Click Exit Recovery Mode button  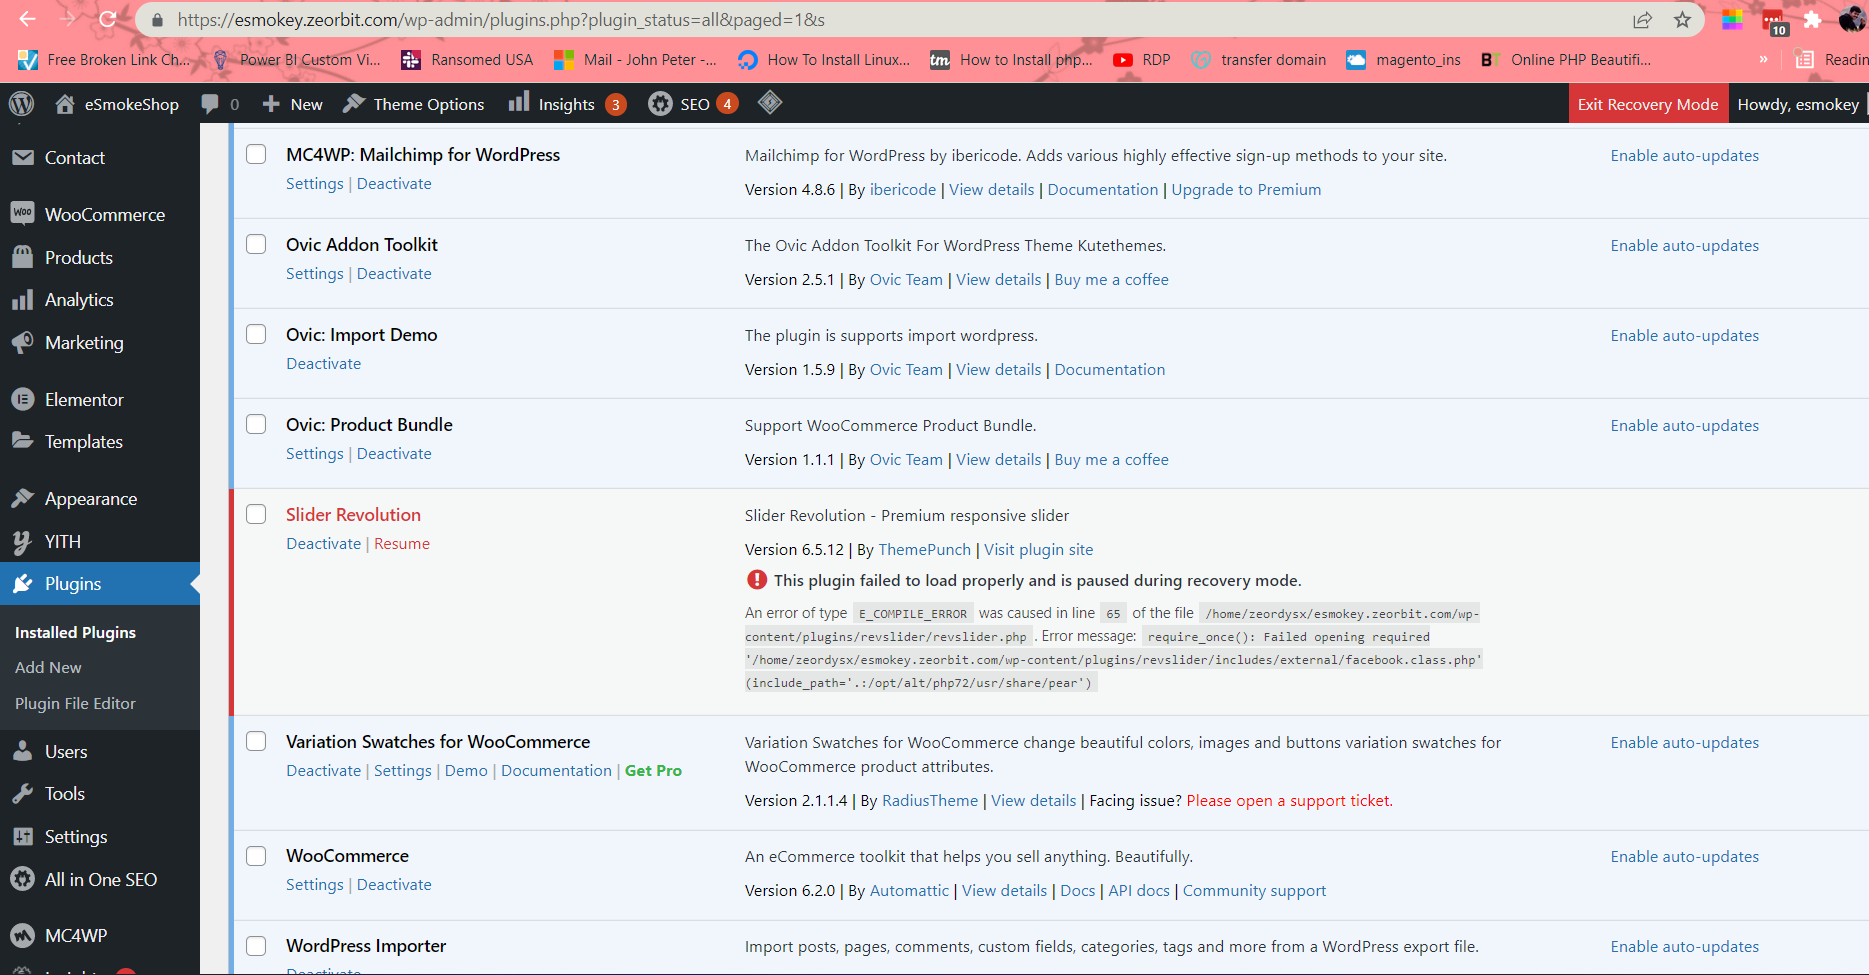(x=1648, y=104)
